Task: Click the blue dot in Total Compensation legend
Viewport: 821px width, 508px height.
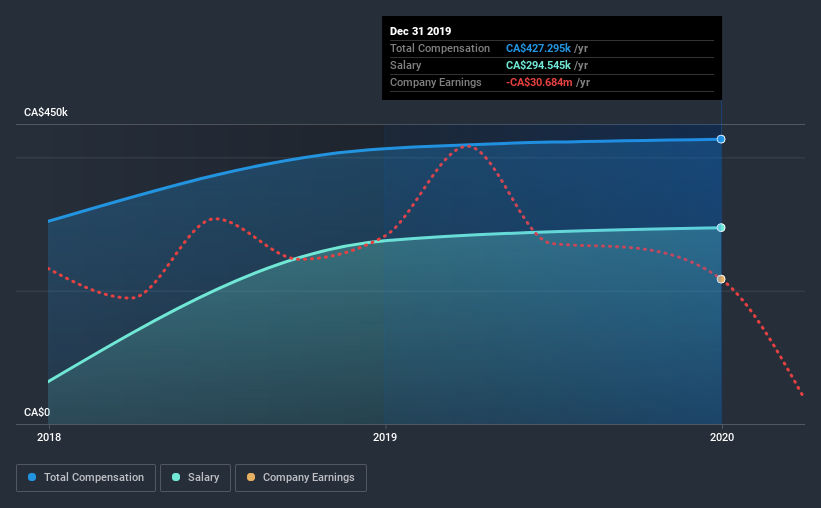Action: [32, 477]
